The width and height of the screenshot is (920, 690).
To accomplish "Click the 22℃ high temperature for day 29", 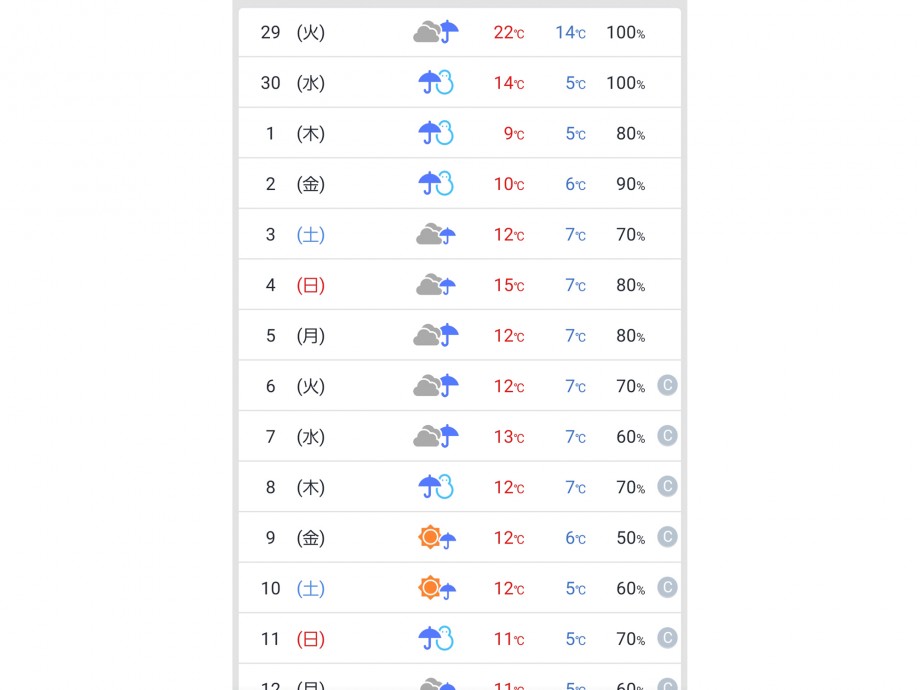I will point(509,32).
